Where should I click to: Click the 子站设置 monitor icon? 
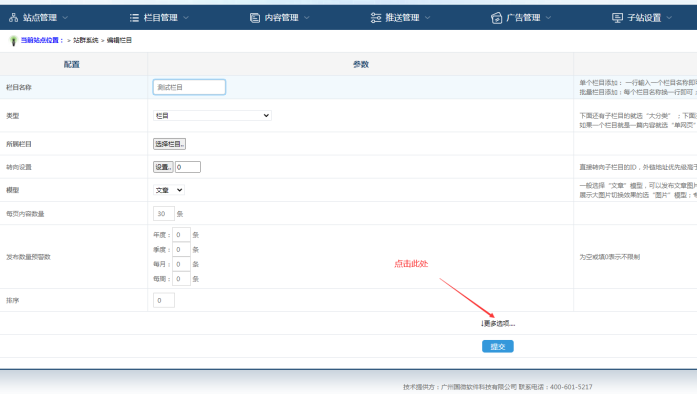point(617,18)
